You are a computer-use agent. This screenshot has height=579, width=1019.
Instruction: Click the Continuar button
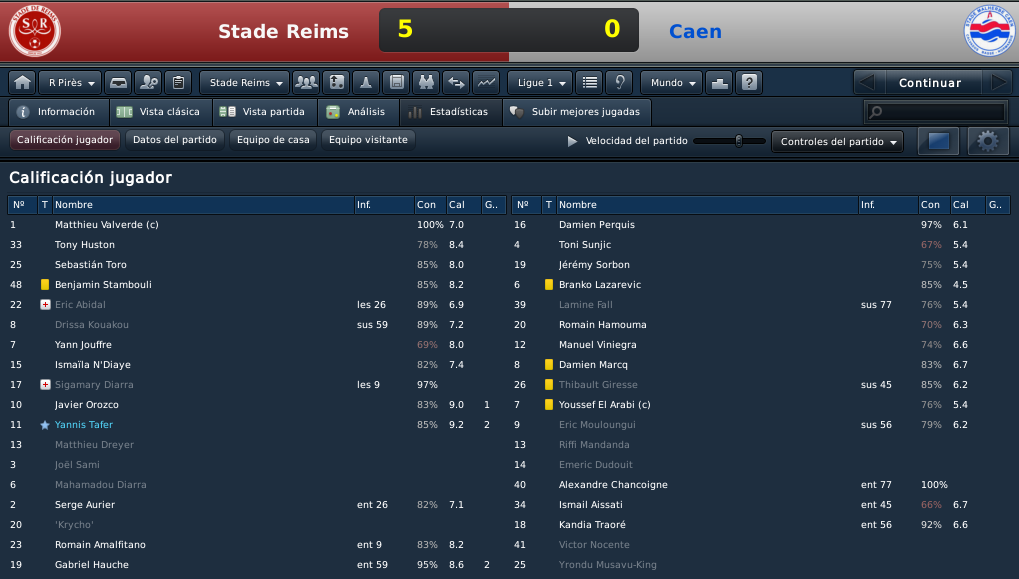pos(930,83)
